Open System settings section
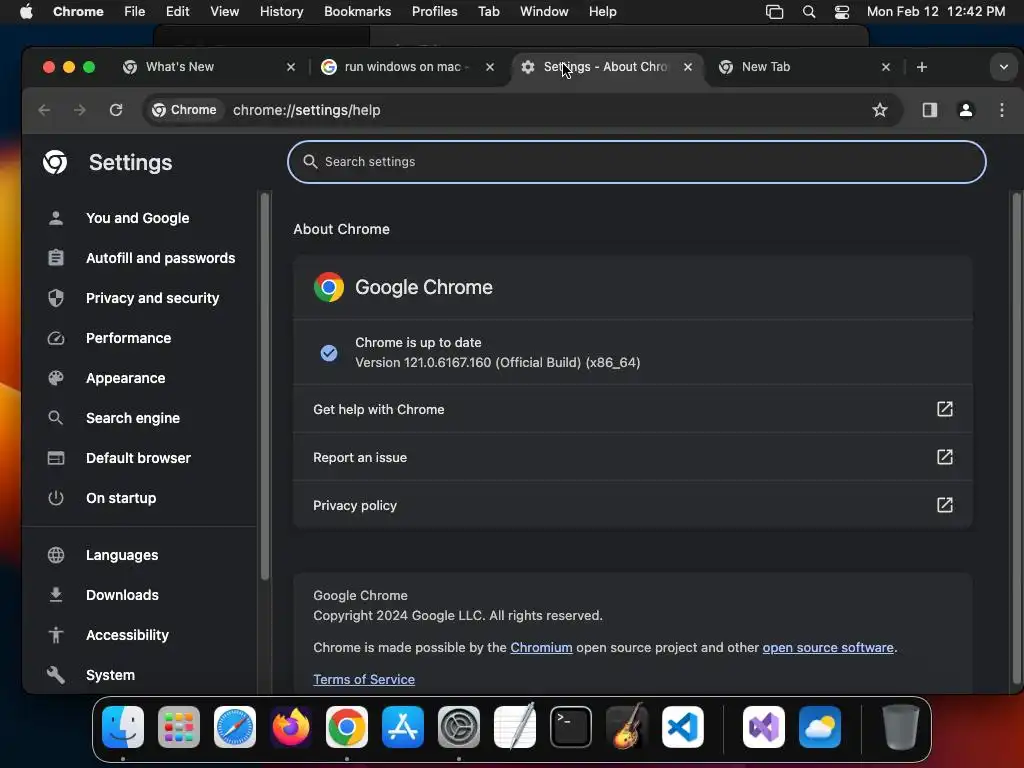 tap(110, 675)
